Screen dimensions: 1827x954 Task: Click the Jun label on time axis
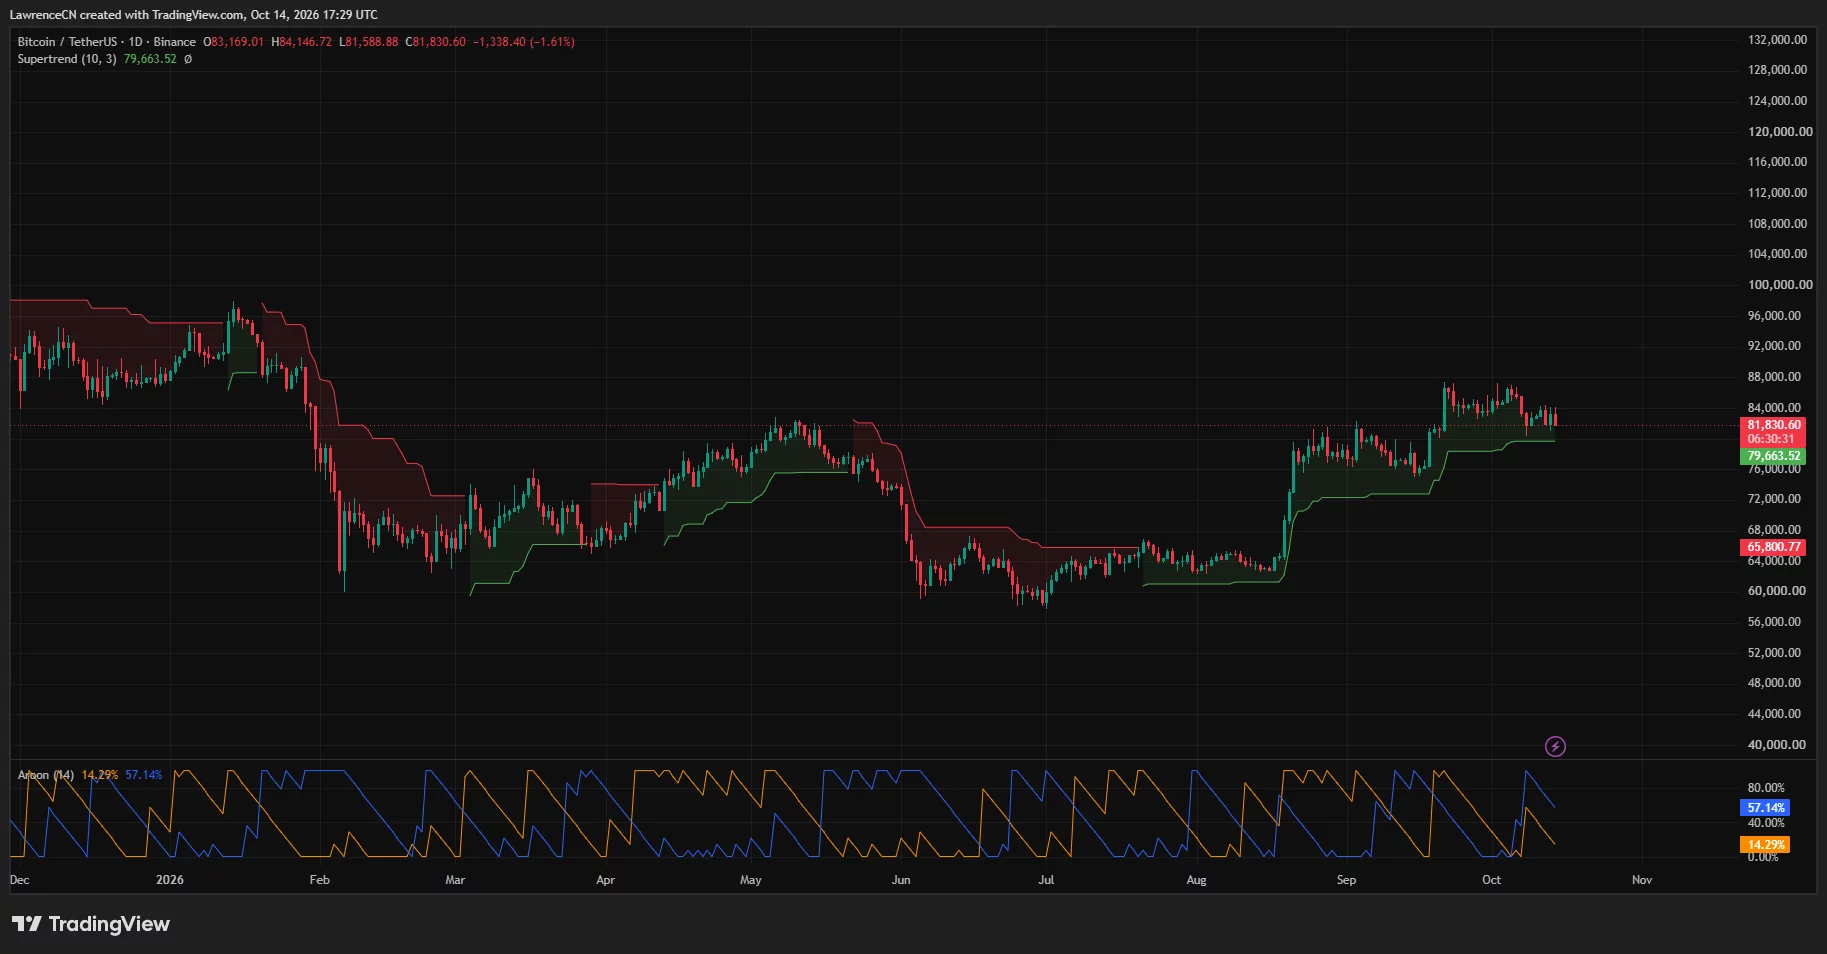pos(901,880)
